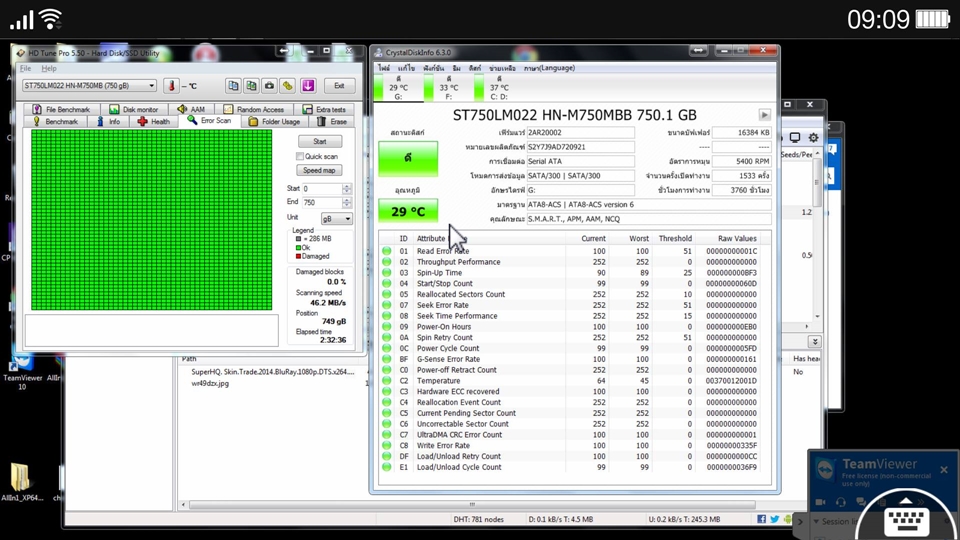This screenshot has height=540, width=960.
Task: Select the TeamViewer 10 desktop shortcut
Action: 23,372
